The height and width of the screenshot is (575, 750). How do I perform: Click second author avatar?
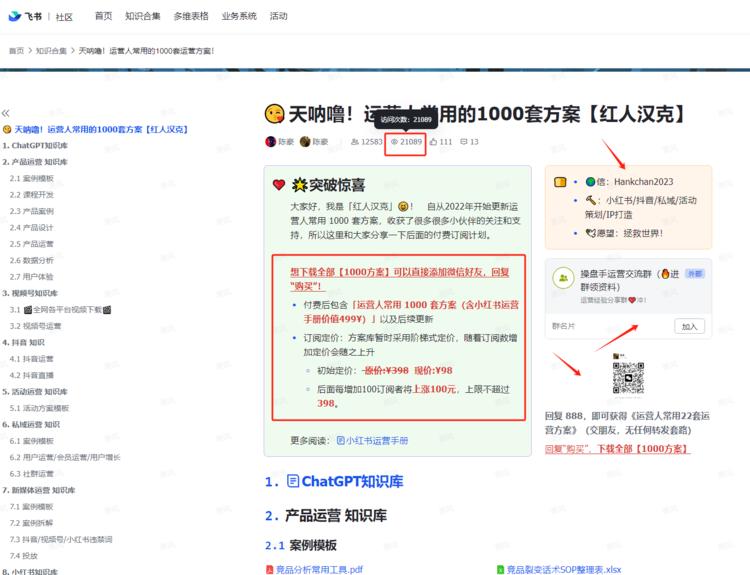pos(305,142)
